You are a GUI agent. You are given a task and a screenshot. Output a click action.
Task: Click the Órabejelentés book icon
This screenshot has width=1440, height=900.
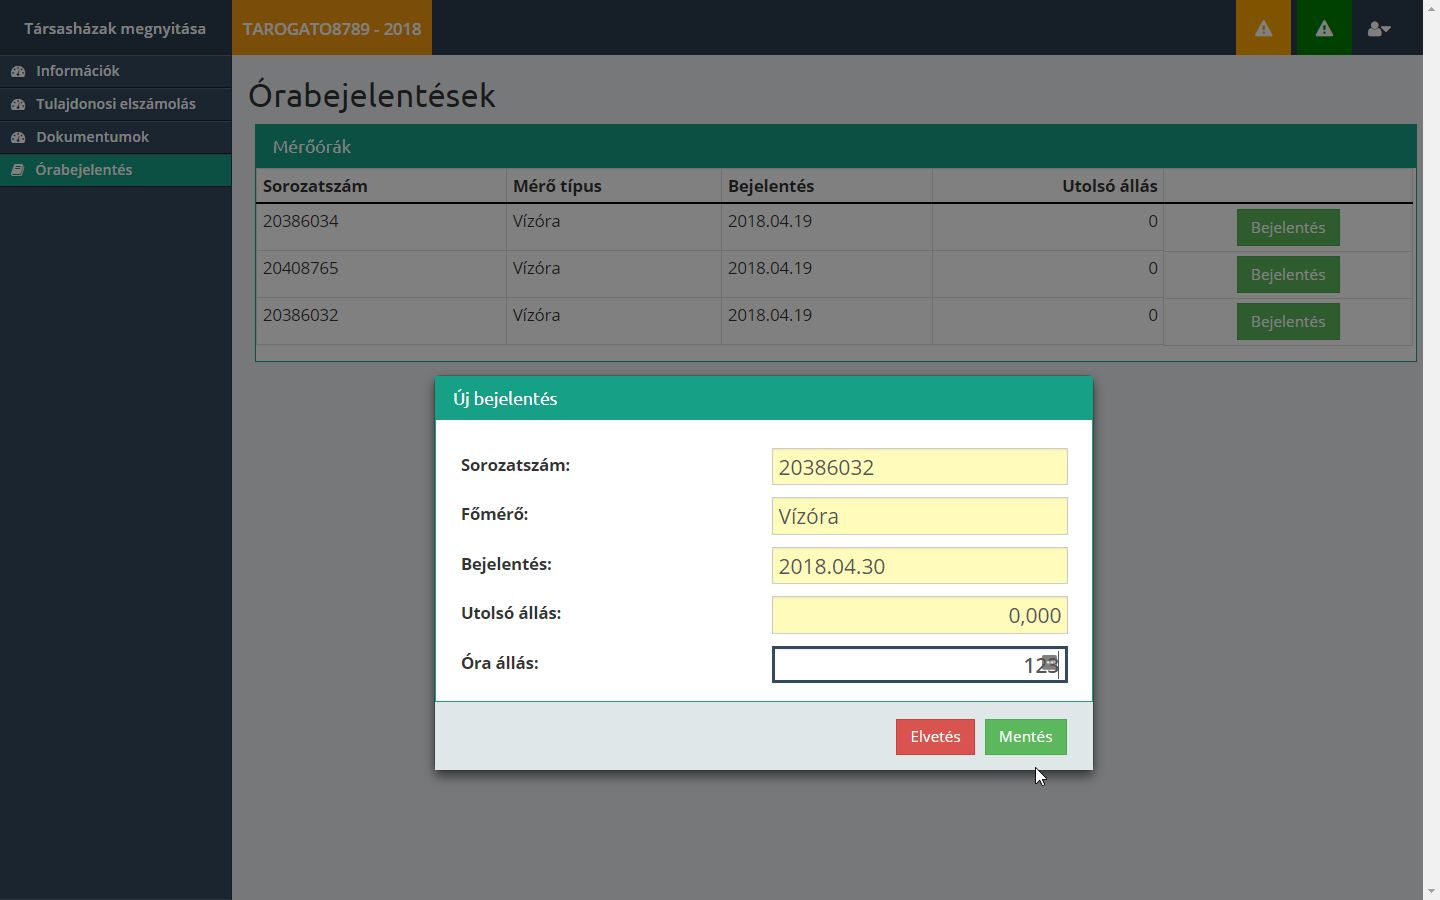[x=18, y=170]
